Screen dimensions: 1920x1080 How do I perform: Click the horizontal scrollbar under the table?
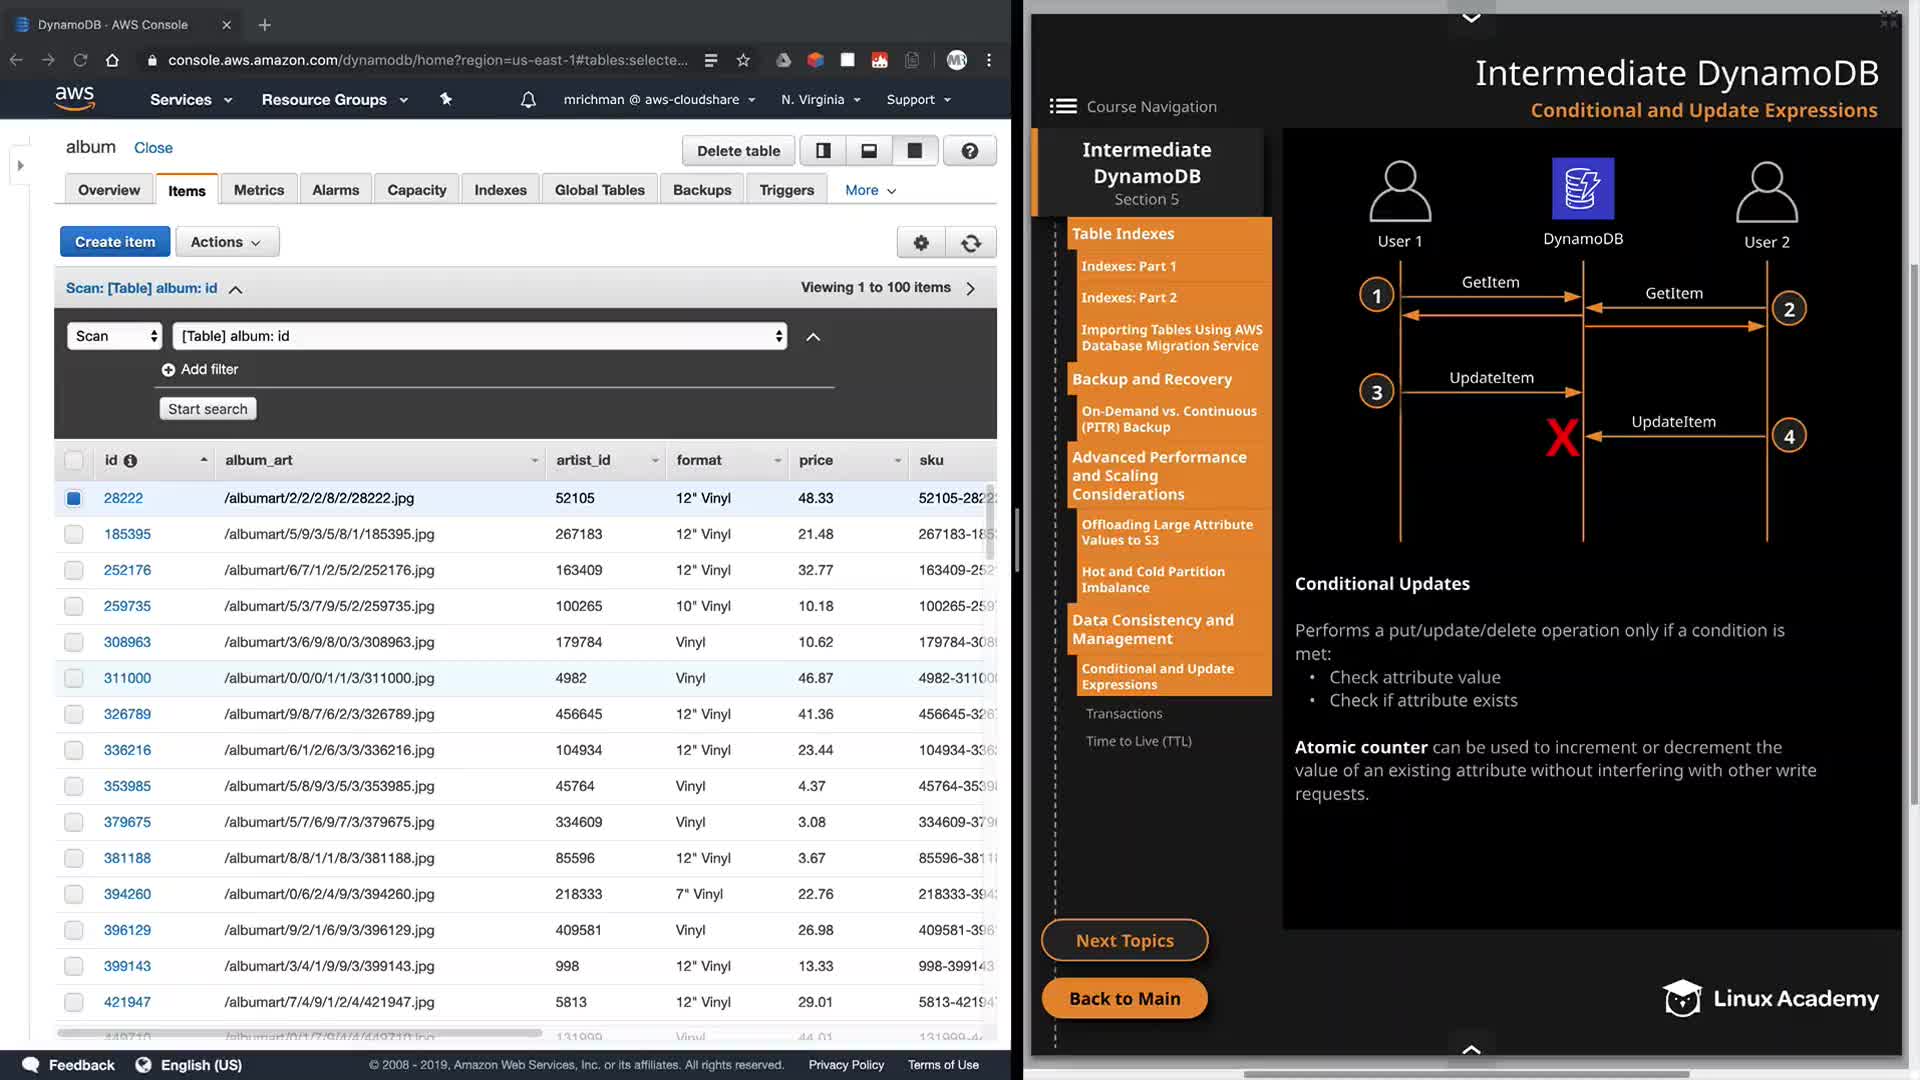300,1032
